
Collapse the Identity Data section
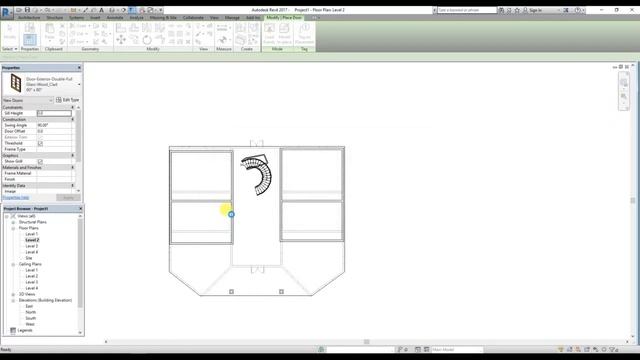pos(73,186)
